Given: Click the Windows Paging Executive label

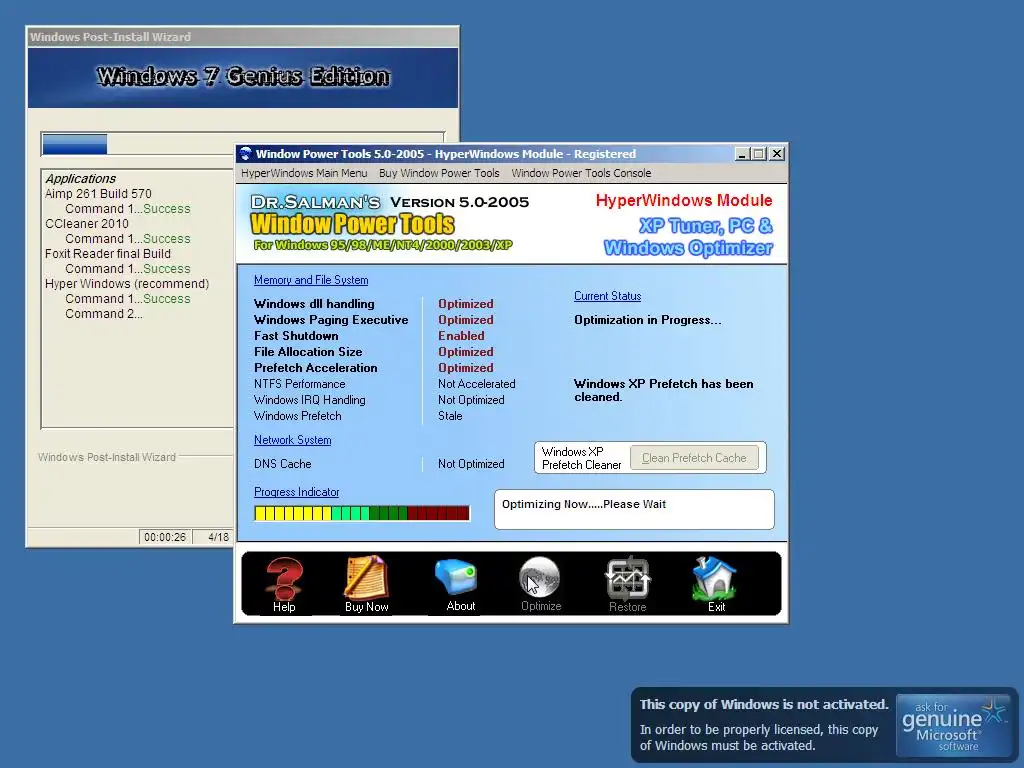Looking at the screenshot, I should (331, 320).
